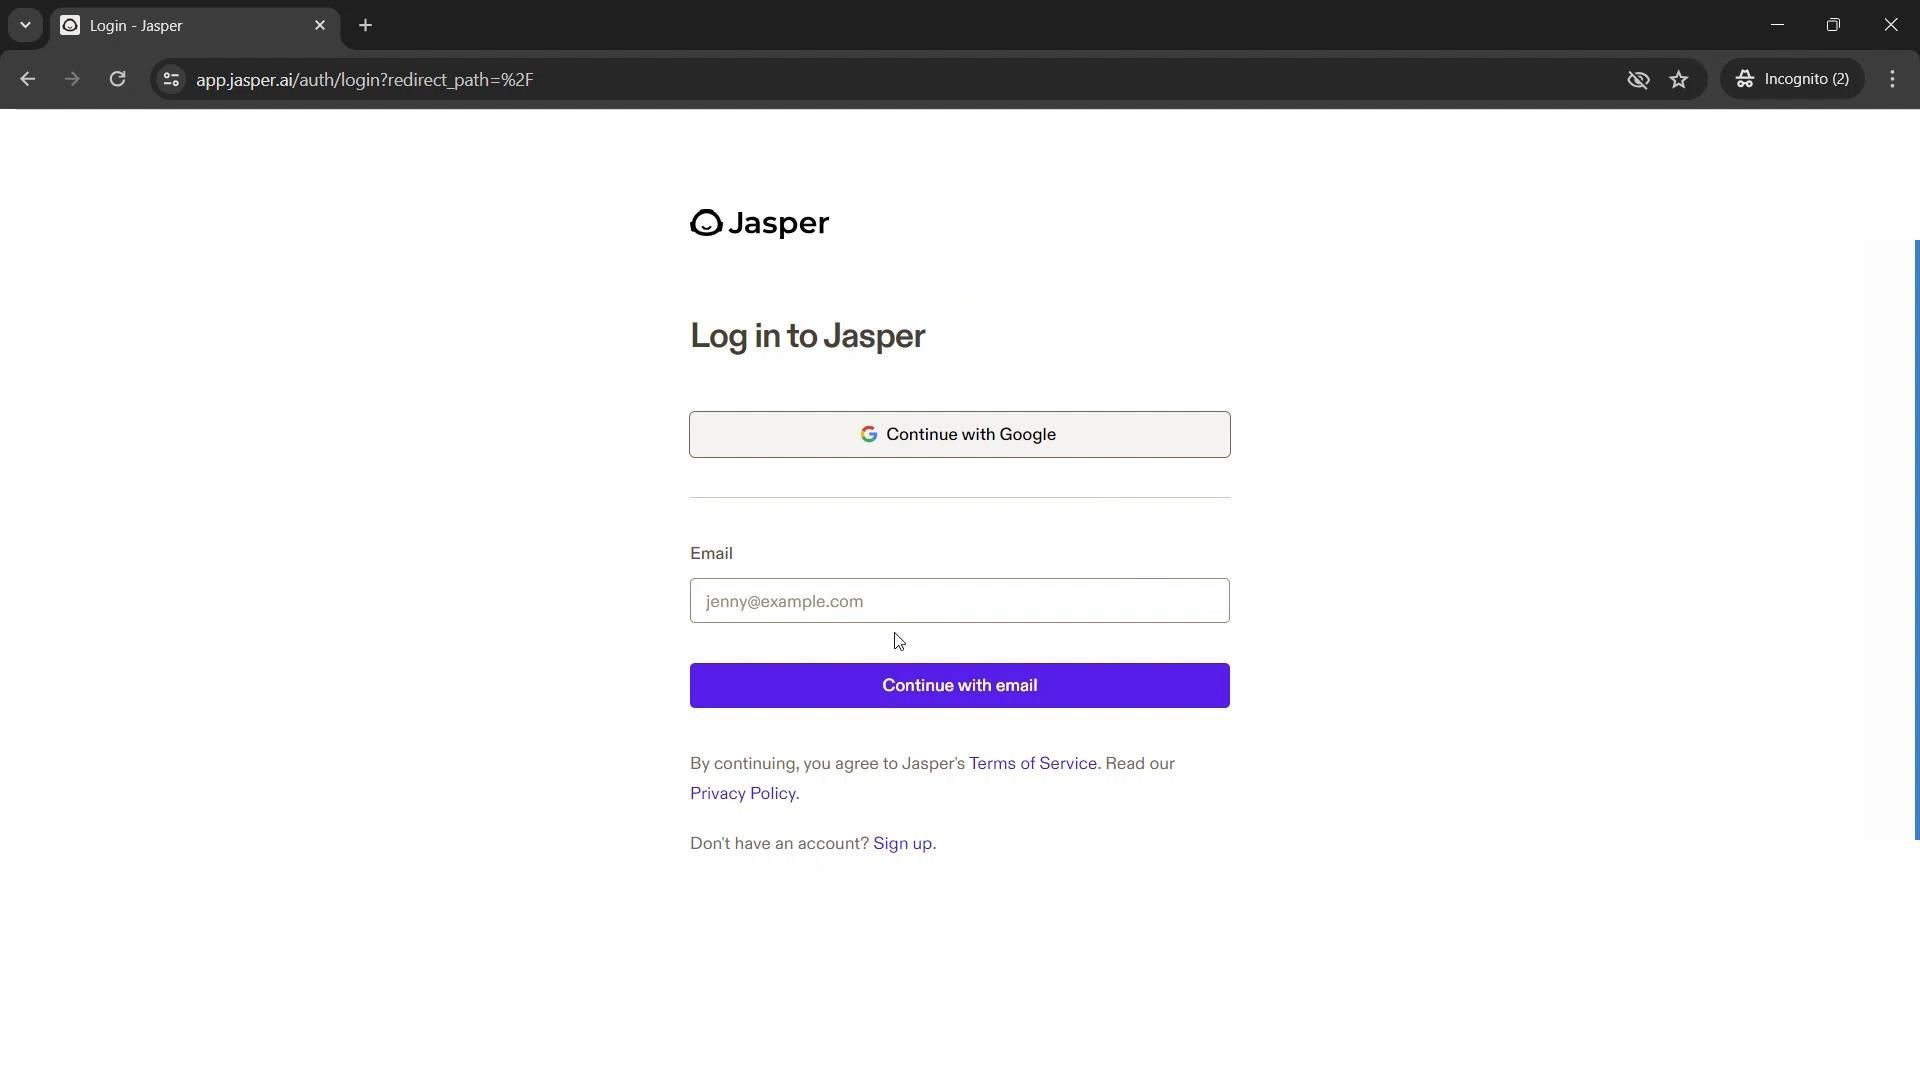Click the Jasper logo icon

pos(706,223)
